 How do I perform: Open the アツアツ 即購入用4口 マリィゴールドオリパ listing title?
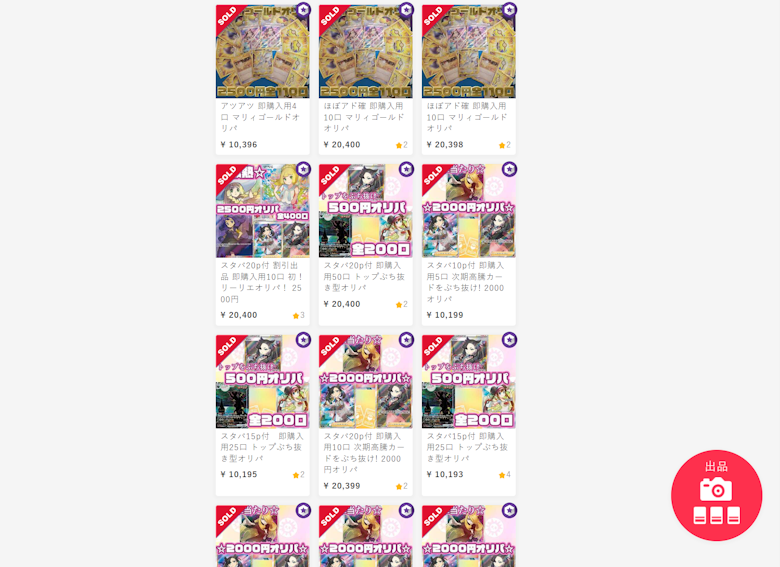(x=261, y=117)
